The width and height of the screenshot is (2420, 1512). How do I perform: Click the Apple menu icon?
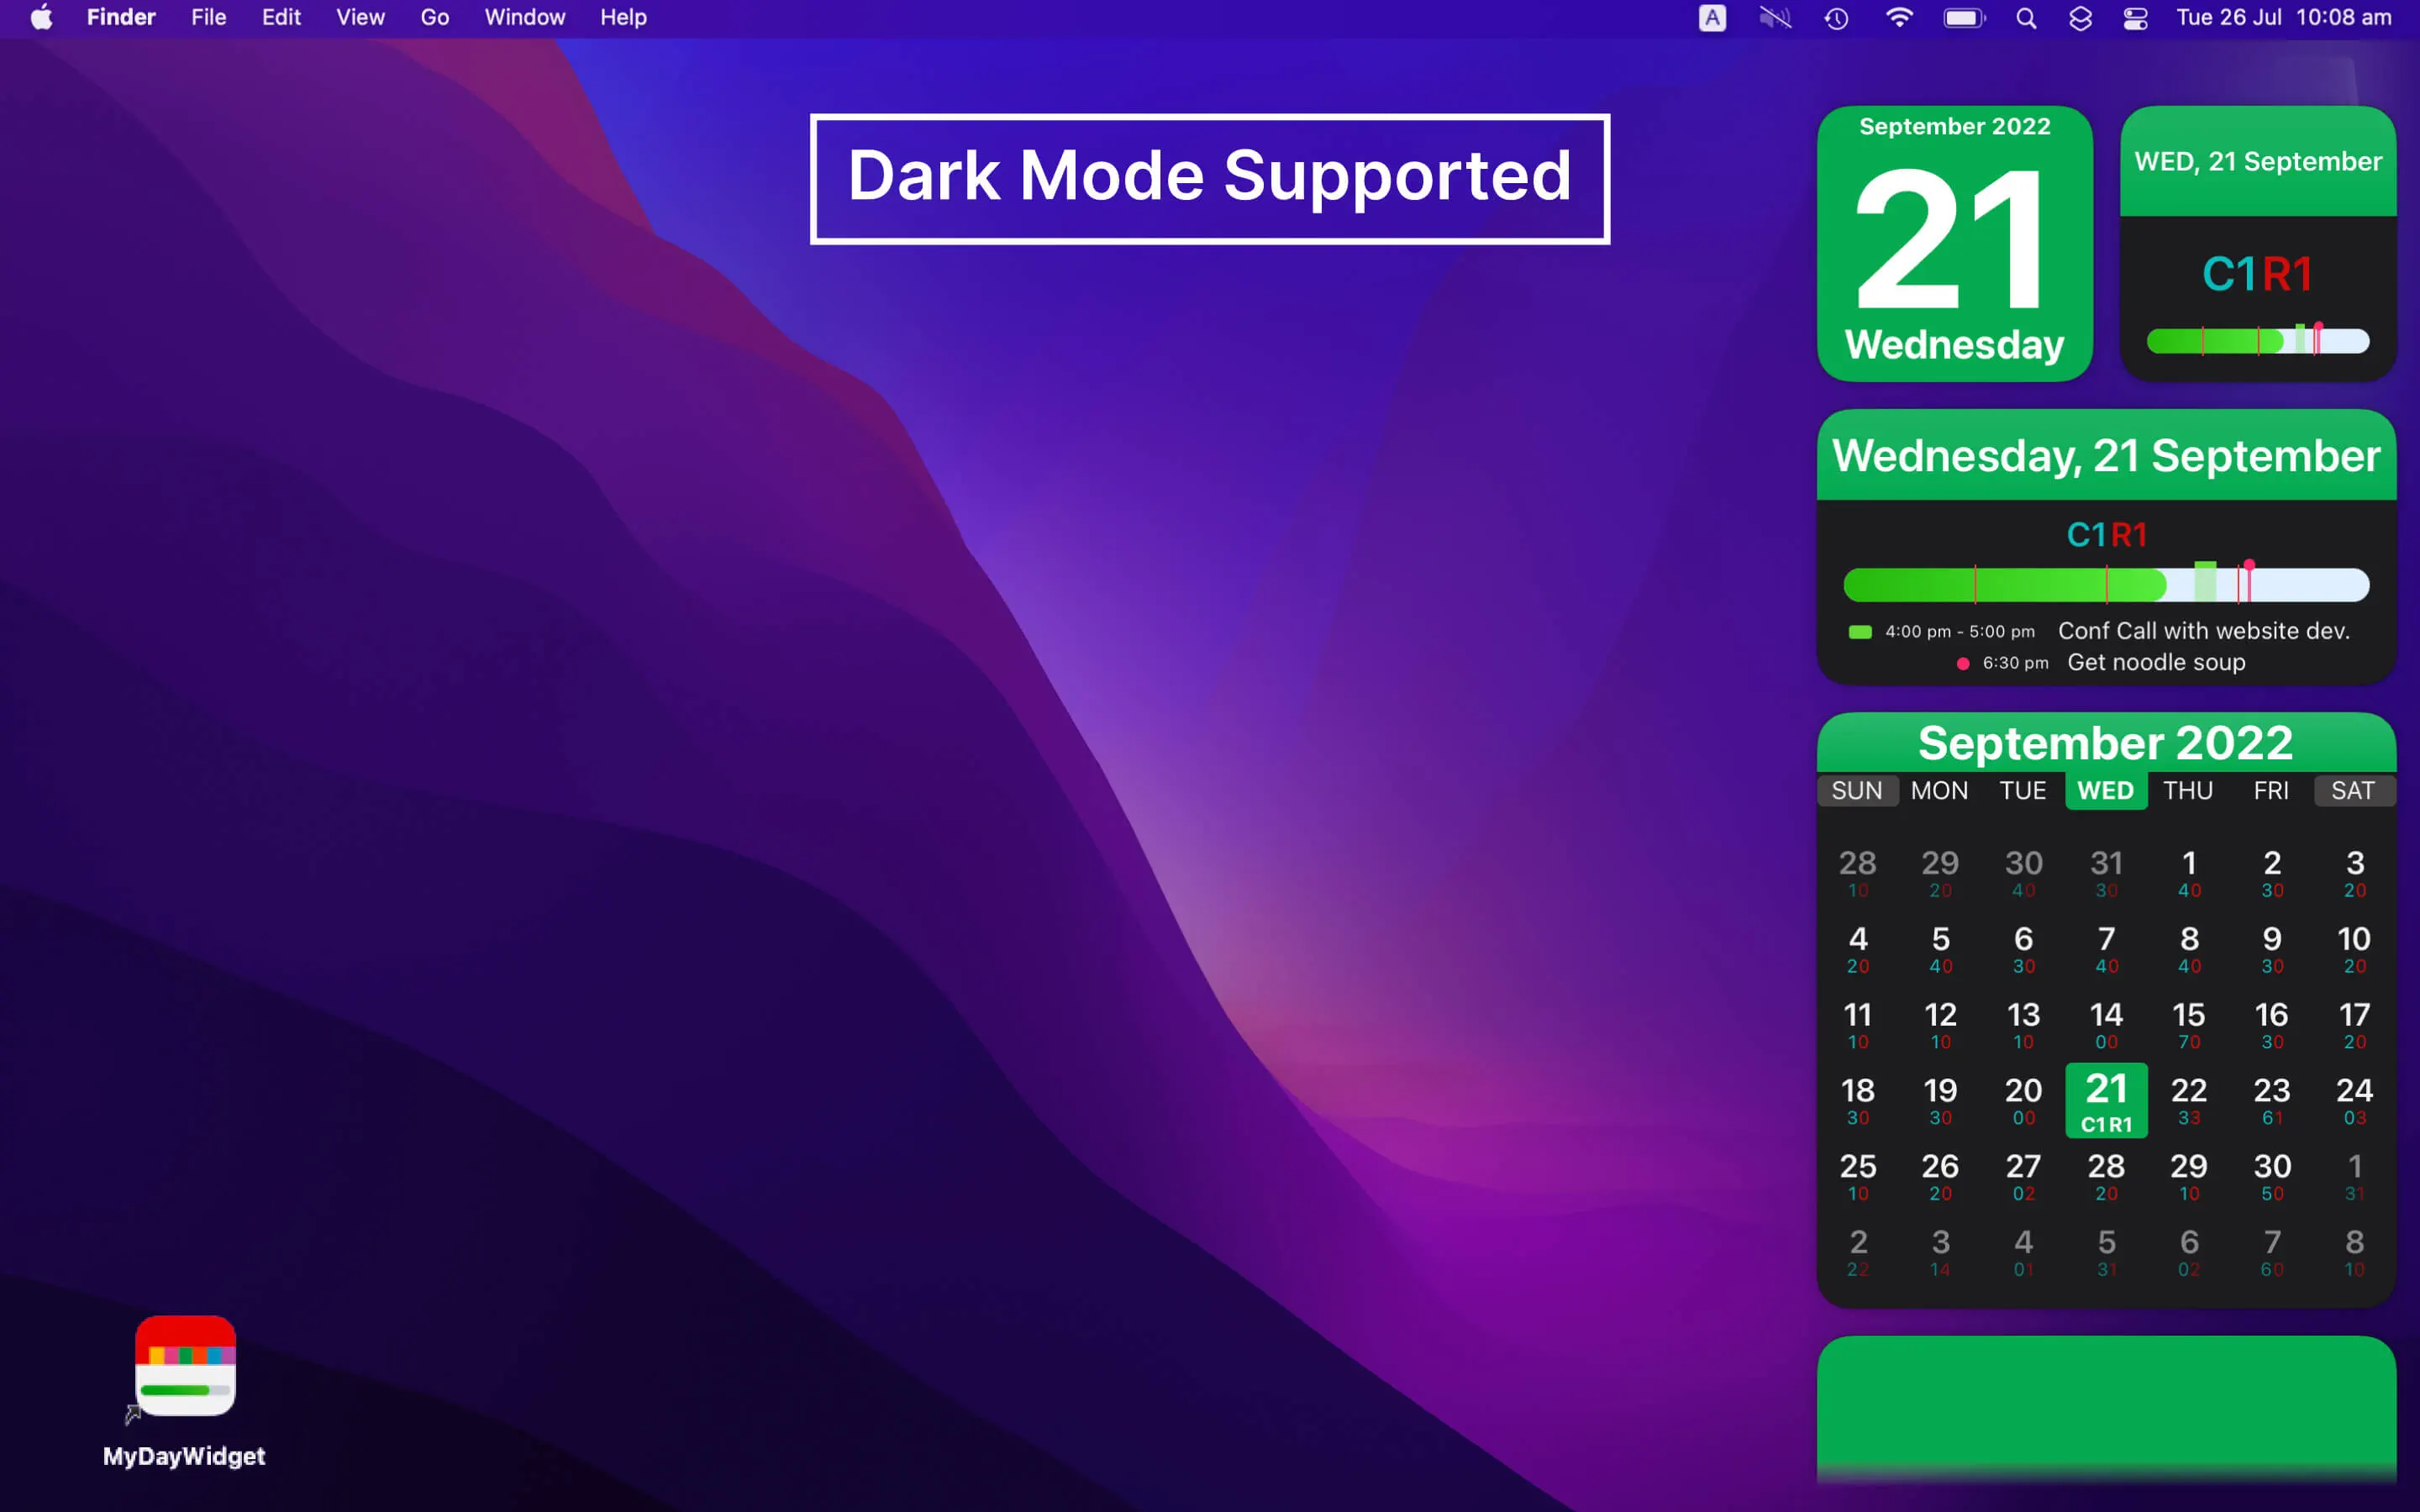pos(41,17)
